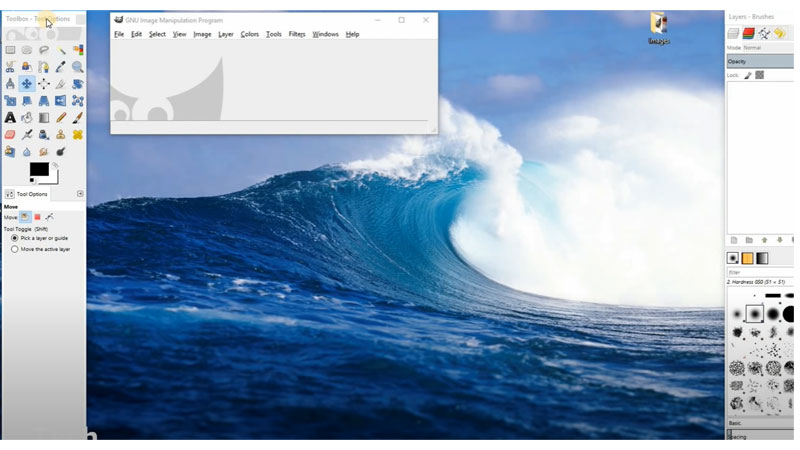Select the Perspective Clone tool
The image size is (800, 450).
click(x=10, y=152)
